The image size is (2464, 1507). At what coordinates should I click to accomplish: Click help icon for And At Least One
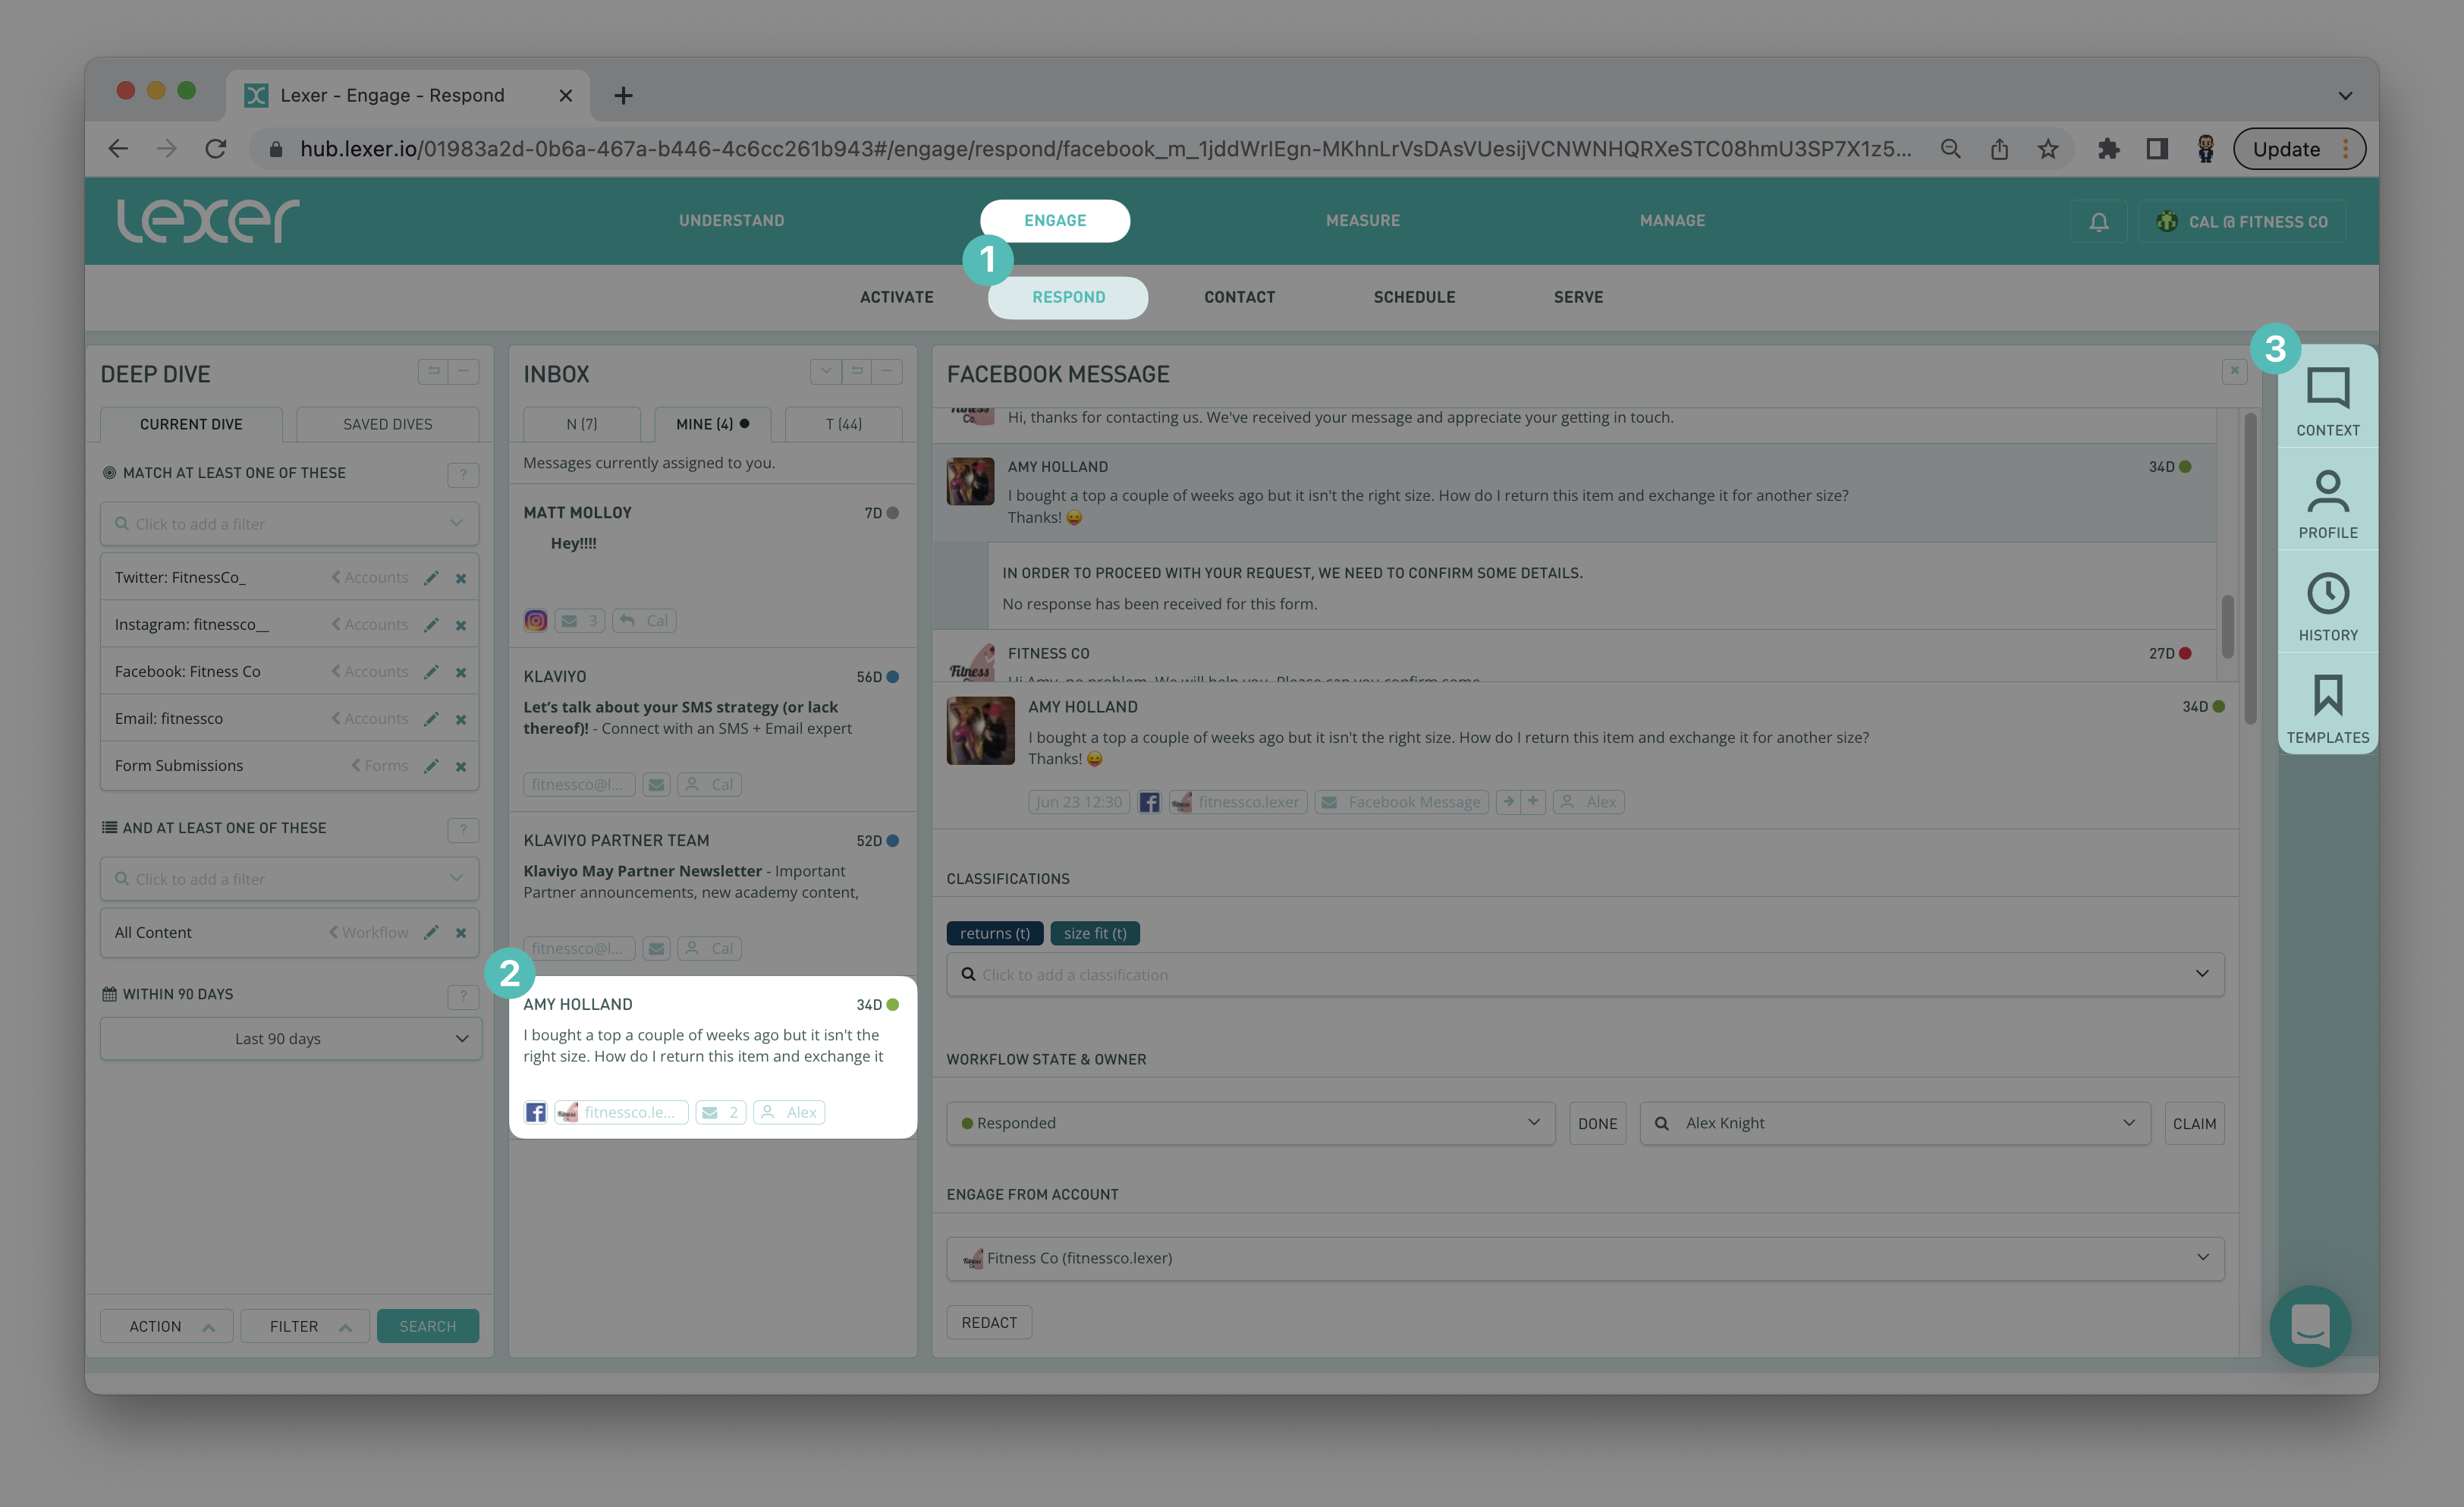coord(463,829)
